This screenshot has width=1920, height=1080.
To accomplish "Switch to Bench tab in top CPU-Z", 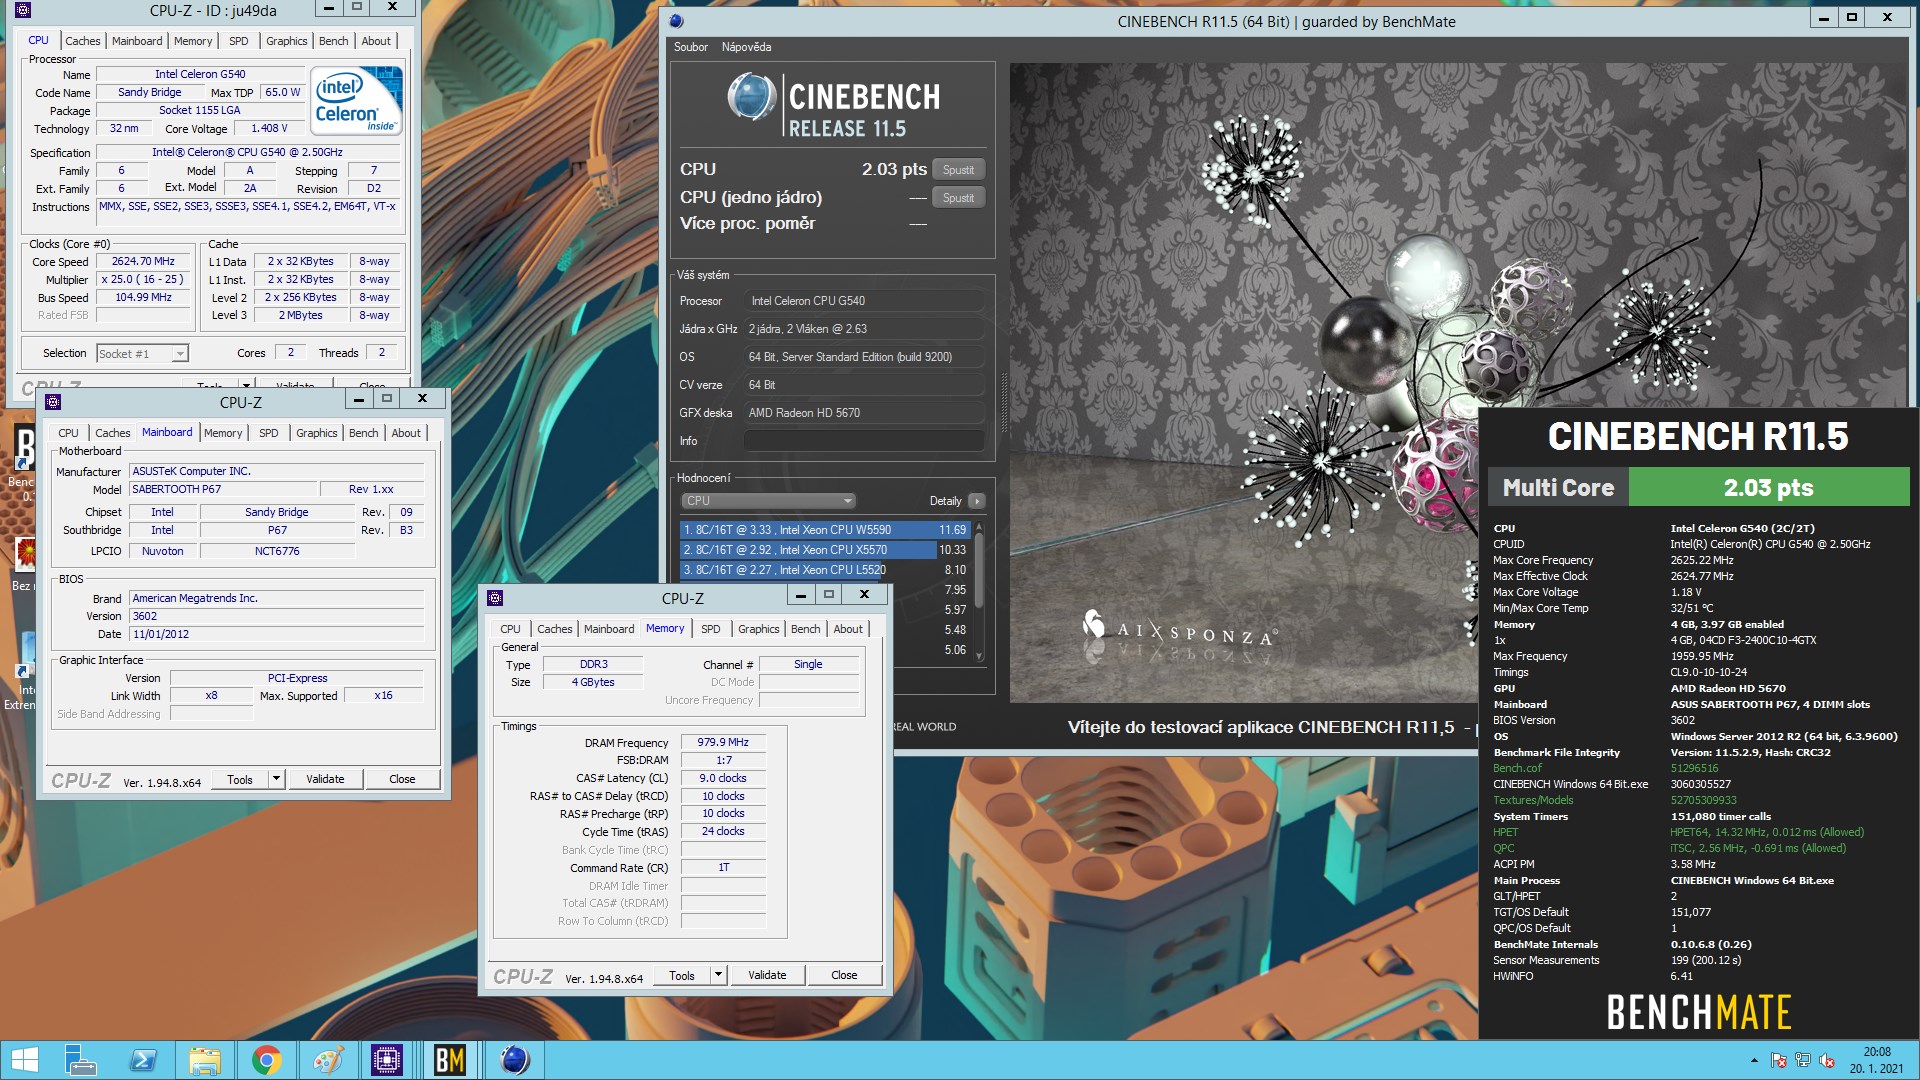I will click(x=334, y=41).
